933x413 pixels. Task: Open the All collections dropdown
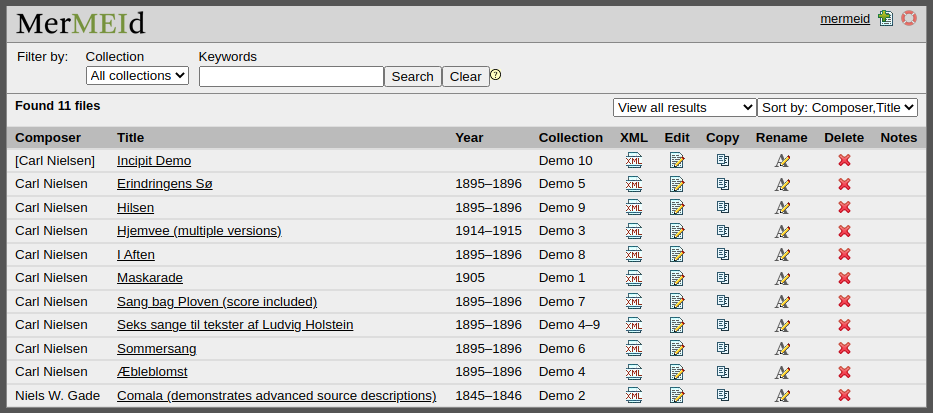pos(137,75)
